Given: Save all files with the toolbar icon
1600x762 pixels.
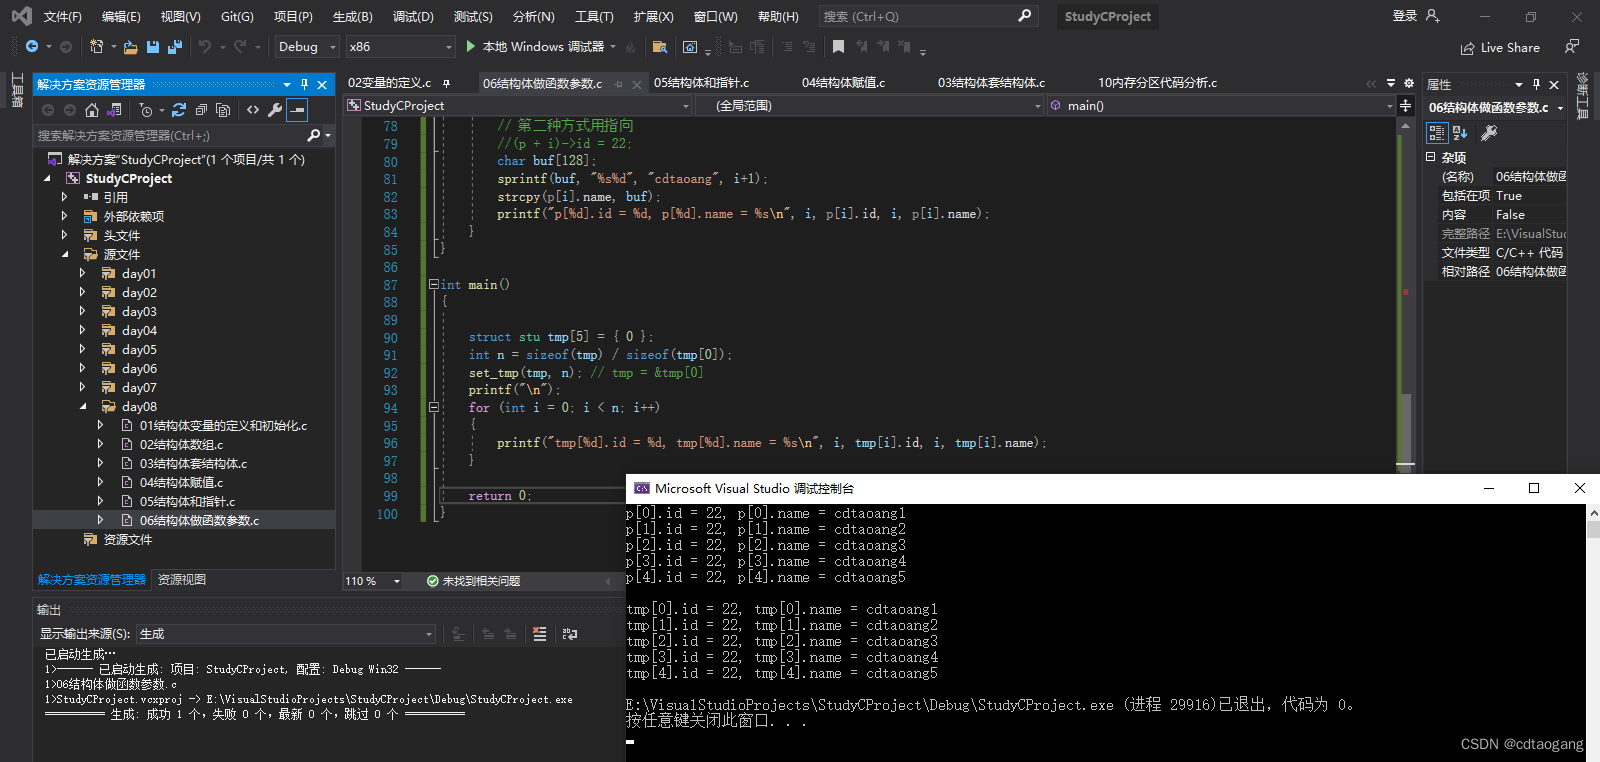Looking at the screenshot, I should click(175, 47).
